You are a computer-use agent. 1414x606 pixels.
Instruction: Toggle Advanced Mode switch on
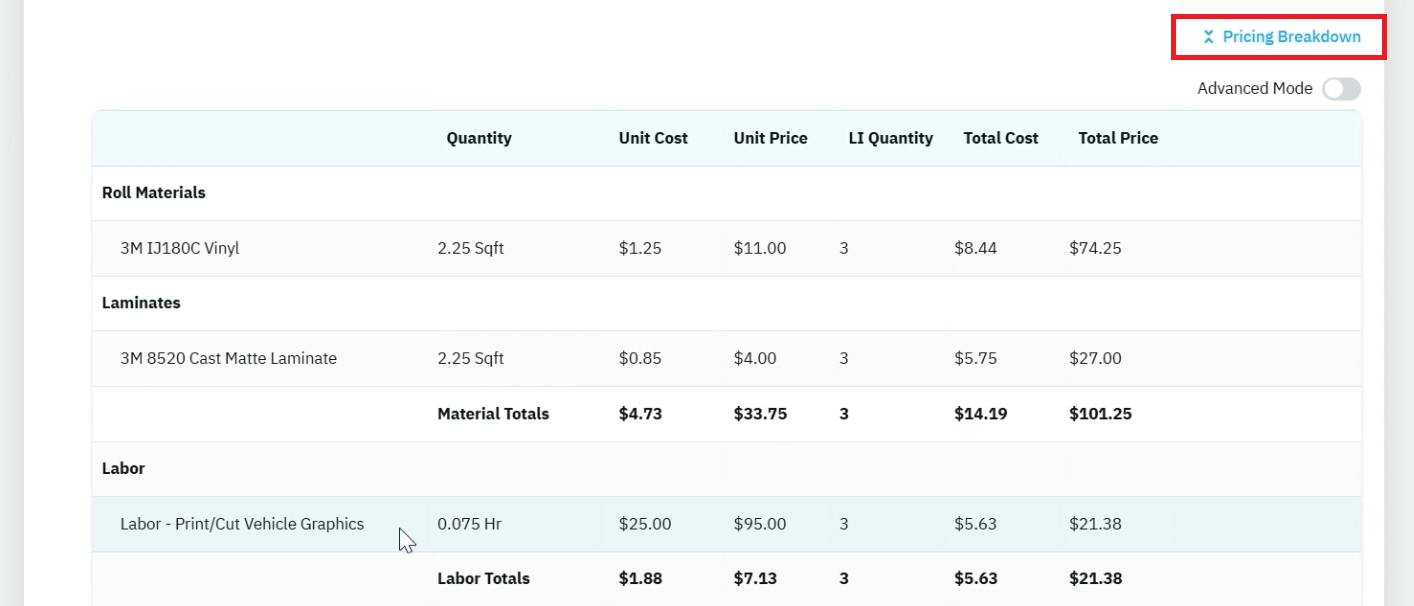click(x=1341, y=89)
